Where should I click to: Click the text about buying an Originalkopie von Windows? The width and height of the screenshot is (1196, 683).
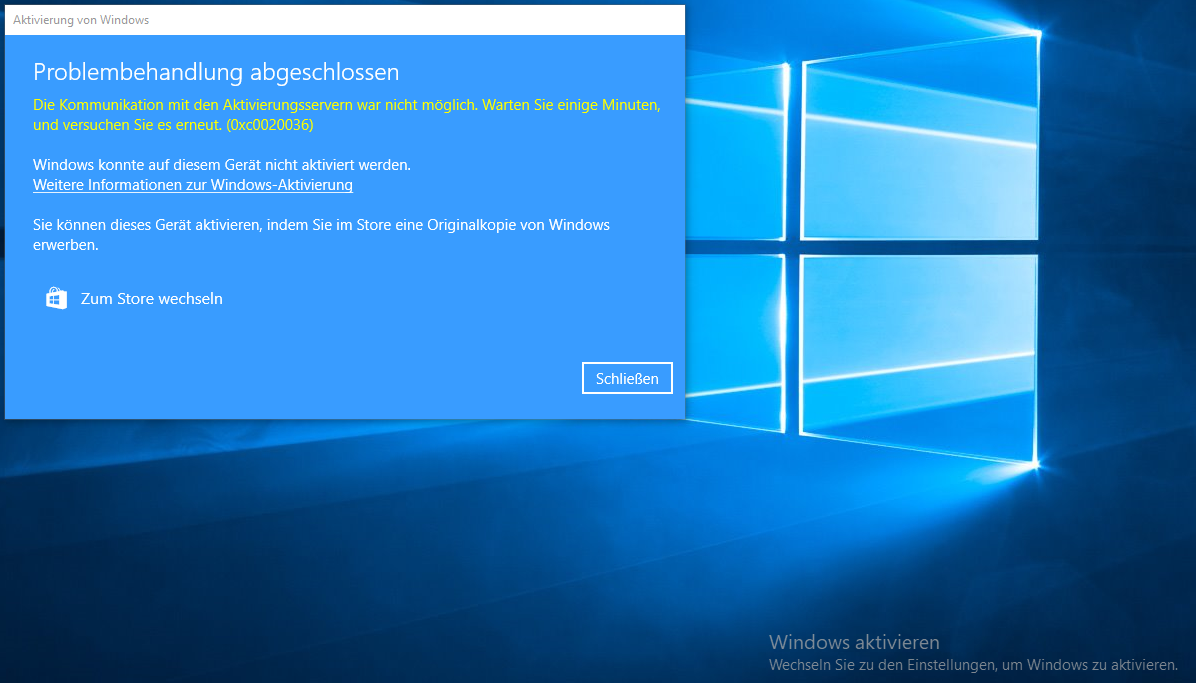(321, 235)
